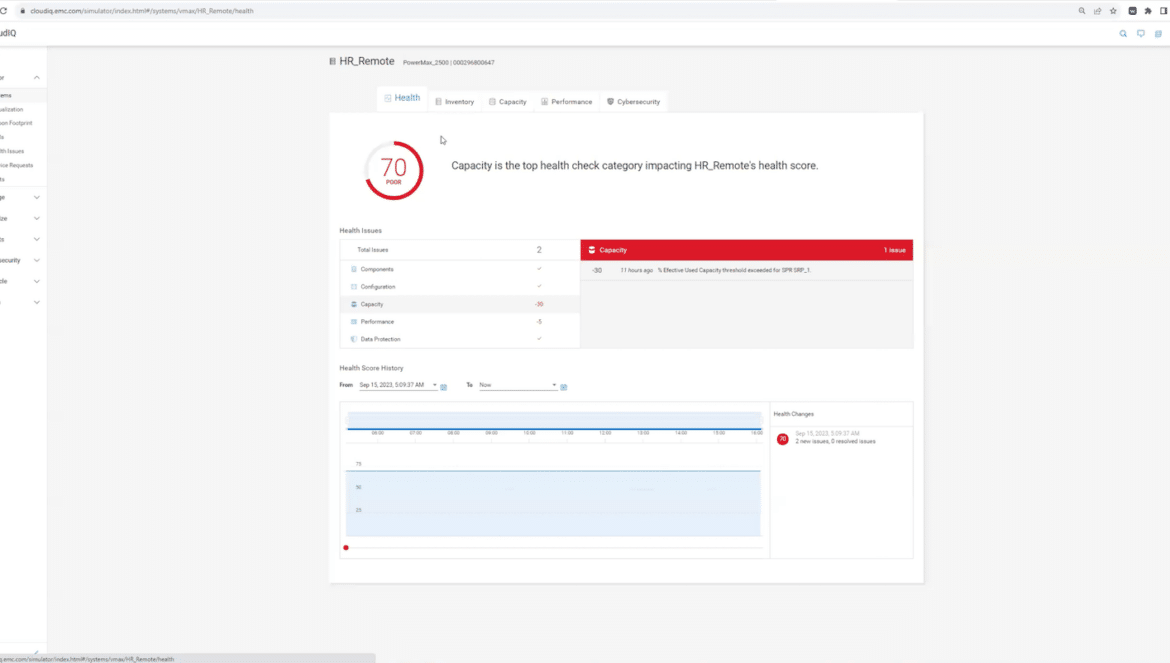This screenshot has height=663, width=1170.
Task: Open the Inventory tab
Action: [454, 101]
